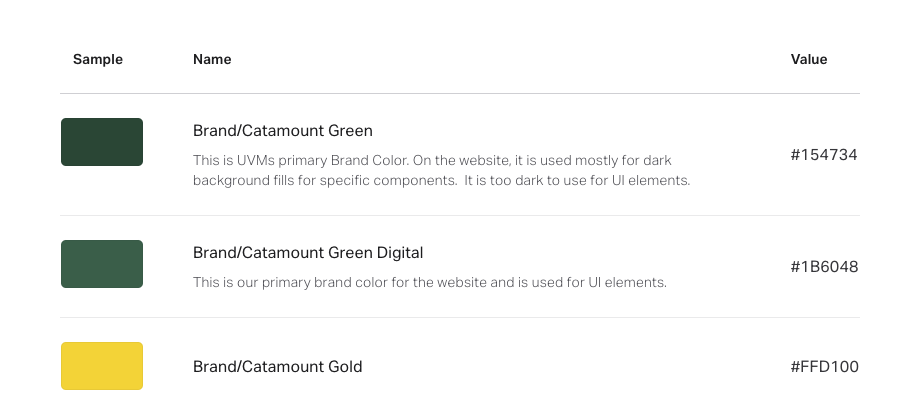Viewport: 897px width, 415px height.
Task: Click the Sample column header
Action: tap(98, 60)
